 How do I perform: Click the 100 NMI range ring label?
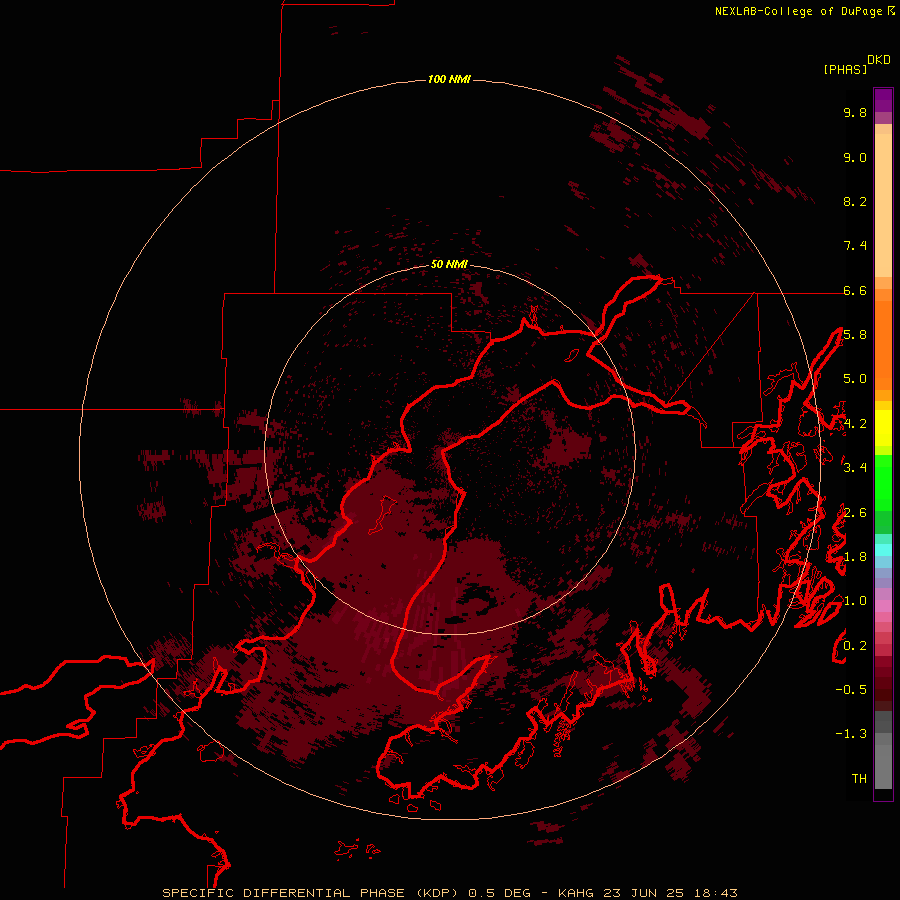(x=449, y=79)
